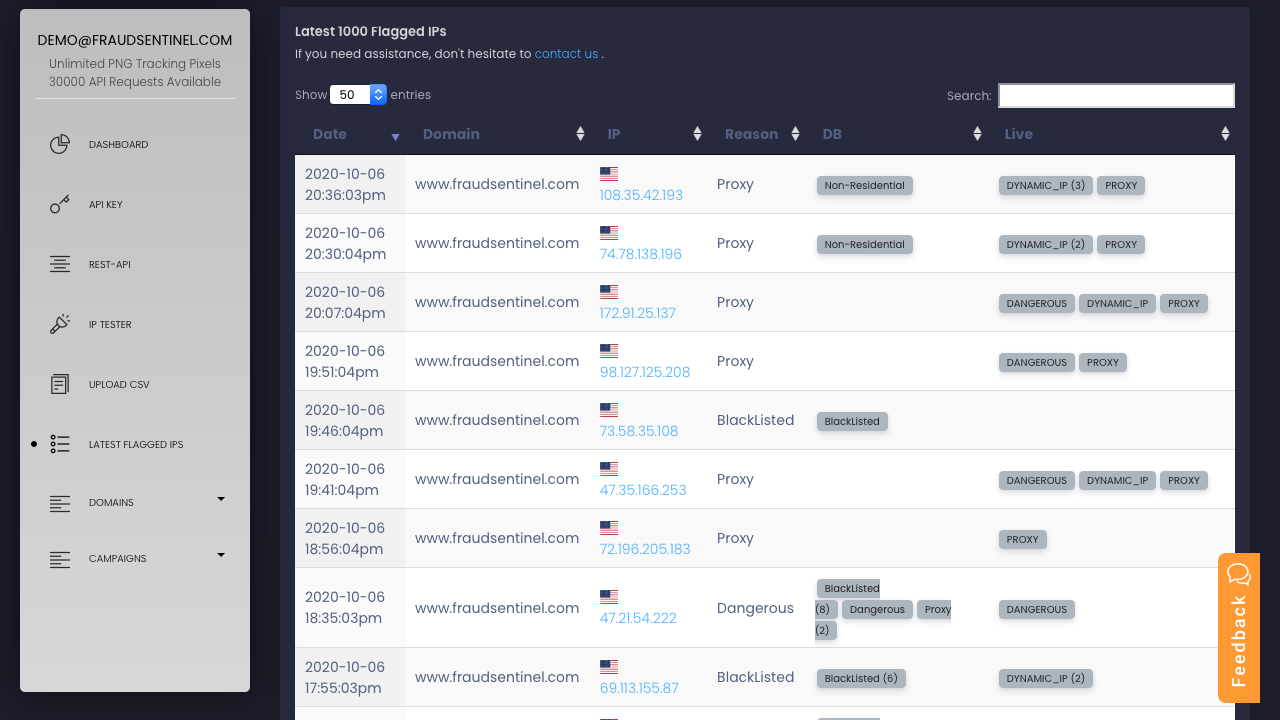Click PROXY badge in 72.196.205.183 row
The width and height of the screenshot is (1280, 720).
pos(1023,539)
